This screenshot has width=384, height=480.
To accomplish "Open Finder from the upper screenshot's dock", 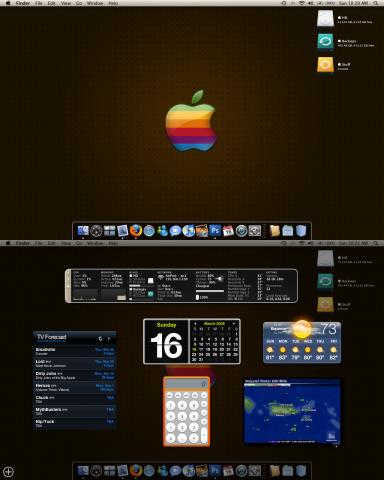I will (83, 231).
